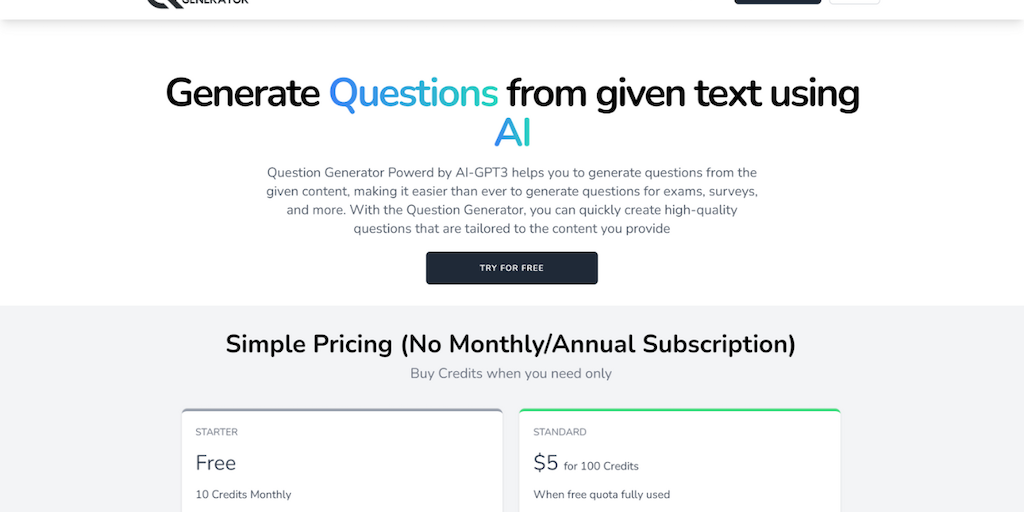Image resolution: width=1024 pixels, height=512 pixels.
Task: Select the Simple Pricing section heading
Action: 511,344
